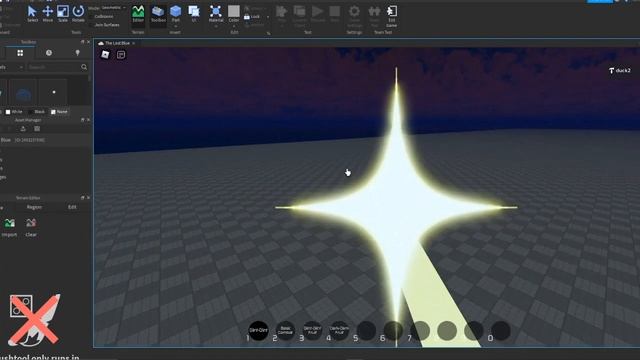Select hotbar slot 2 Basic Combat

click(x=285, y=331)
